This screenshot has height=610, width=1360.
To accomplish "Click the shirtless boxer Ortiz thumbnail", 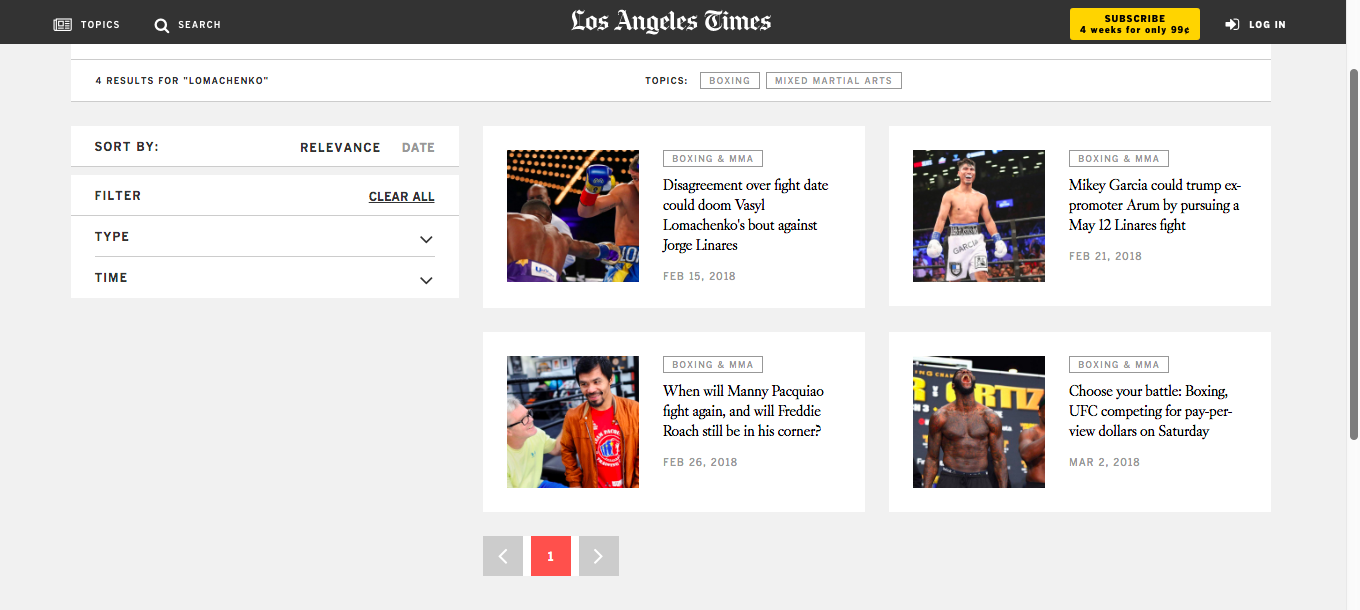I will (978, 422).
